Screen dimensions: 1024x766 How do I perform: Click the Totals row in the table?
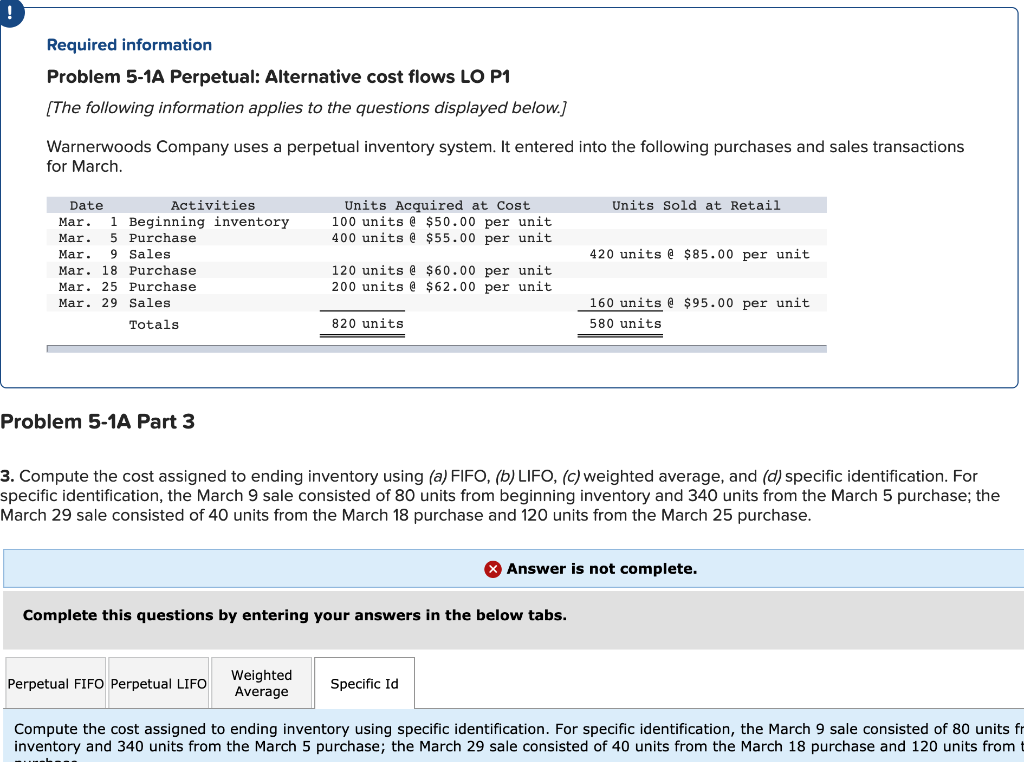(x=156, y=323)
